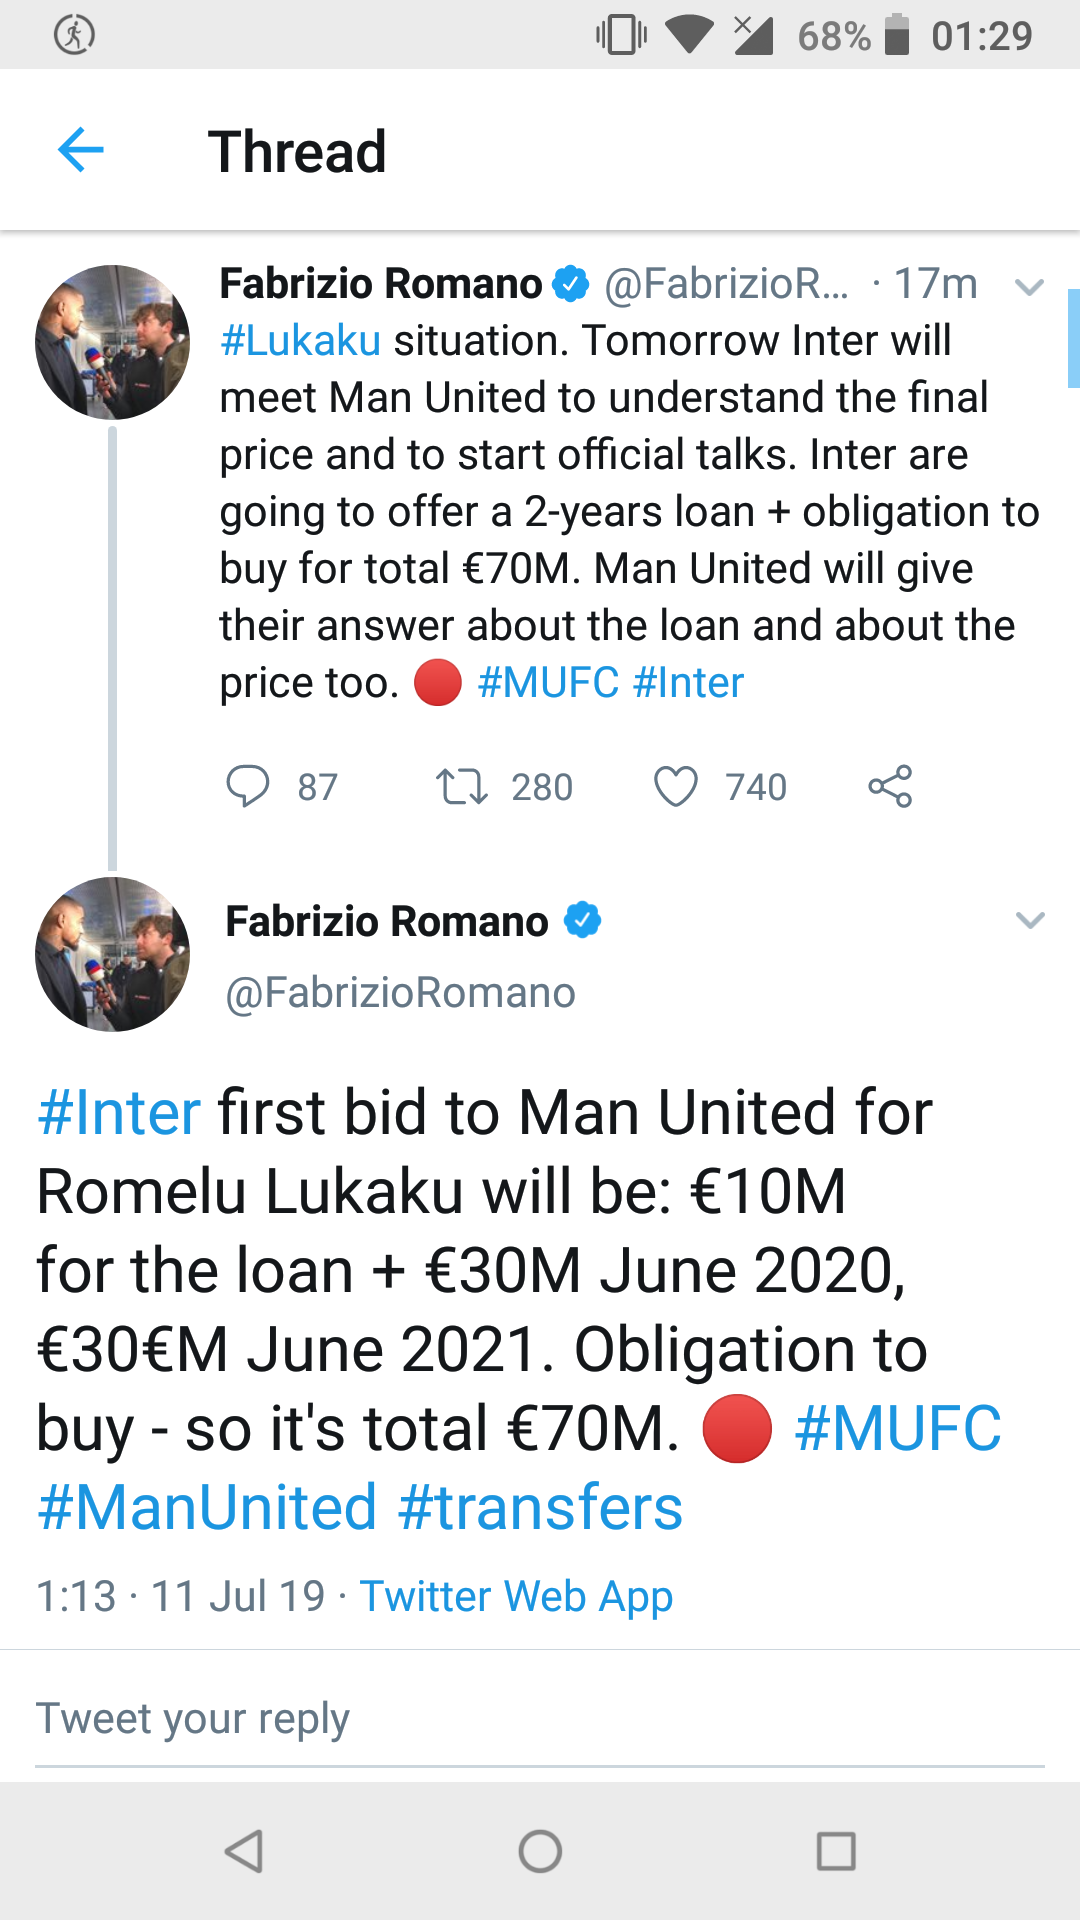
Task: Share the first tweet via share icon
Action: coord(890,786)
